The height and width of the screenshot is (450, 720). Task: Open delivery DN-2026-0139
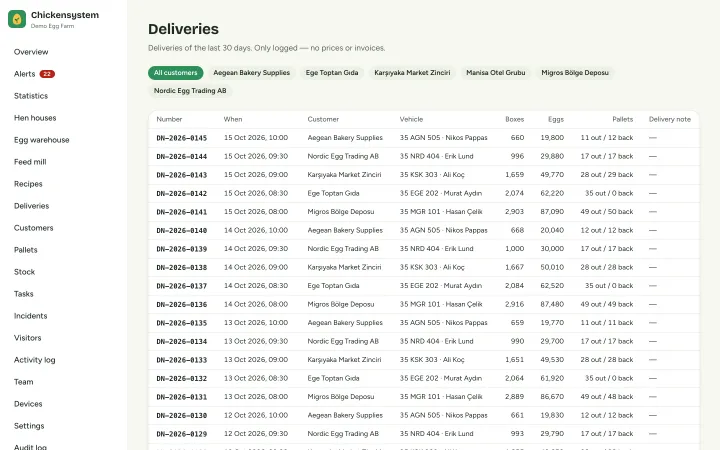coord(182,249)
